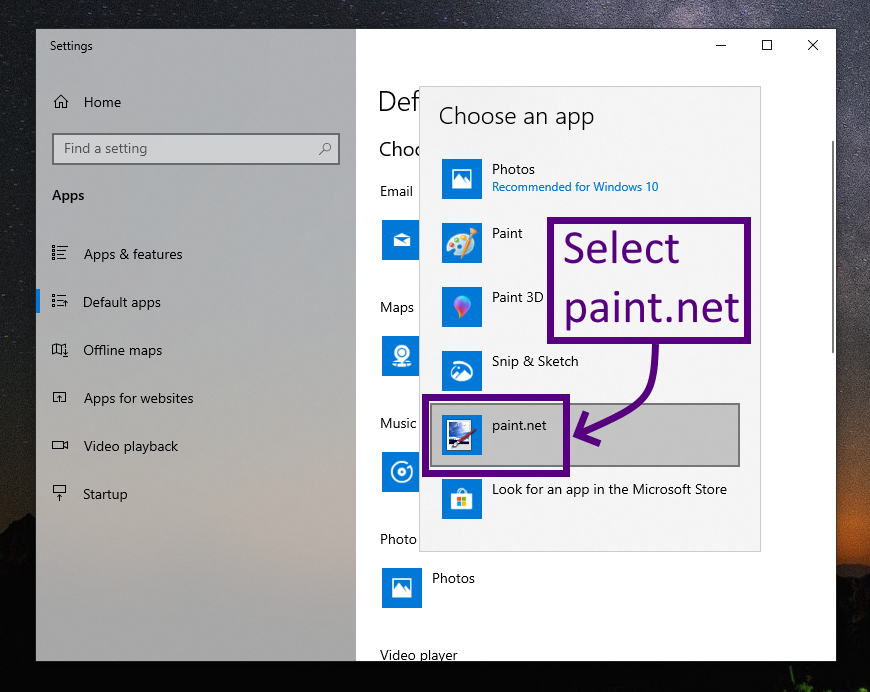Click Recommended for Windows 10 text
This screenshot has width=870, height=692.
[575, 187]
